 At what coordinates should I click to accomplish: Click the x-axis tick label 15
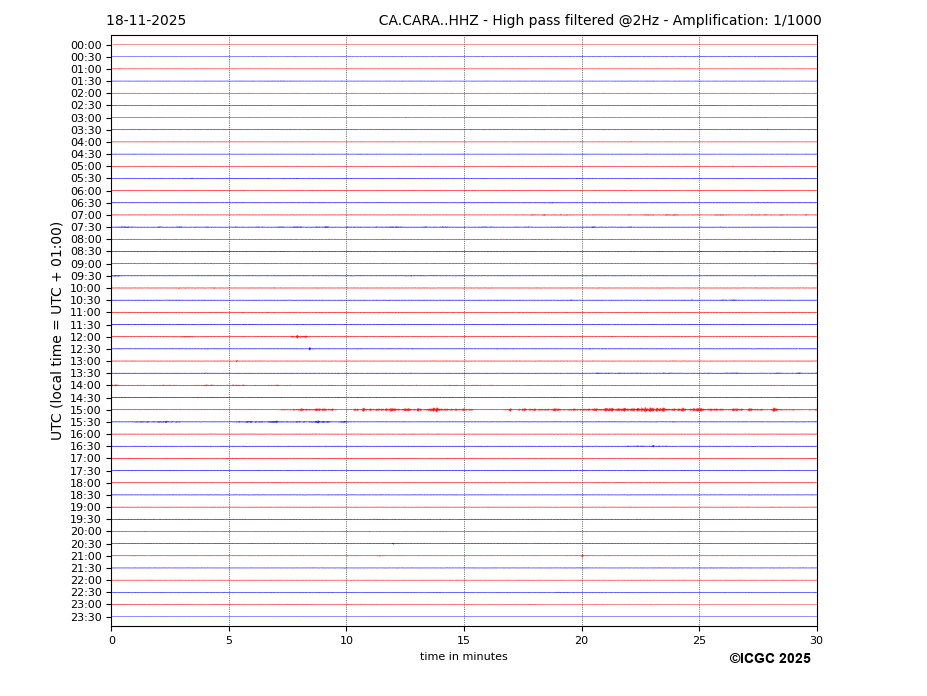point(464,640)
